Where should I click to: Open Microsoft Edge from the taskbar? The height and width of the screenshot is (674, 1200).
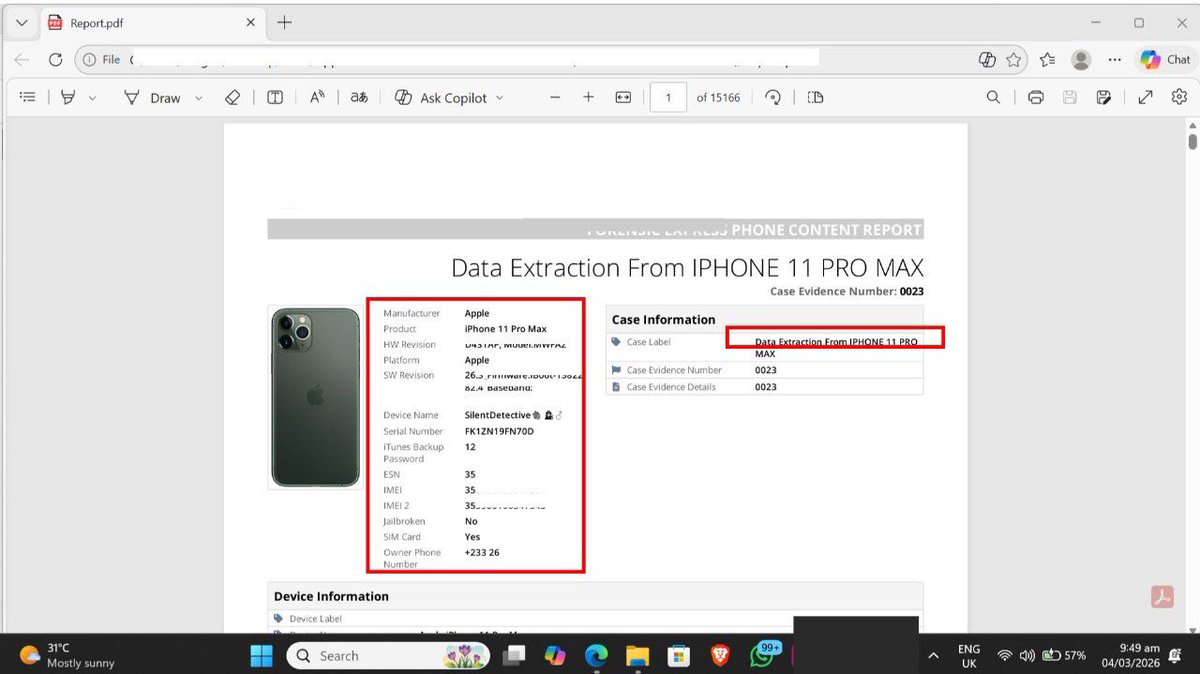click(x=596, y=655)
